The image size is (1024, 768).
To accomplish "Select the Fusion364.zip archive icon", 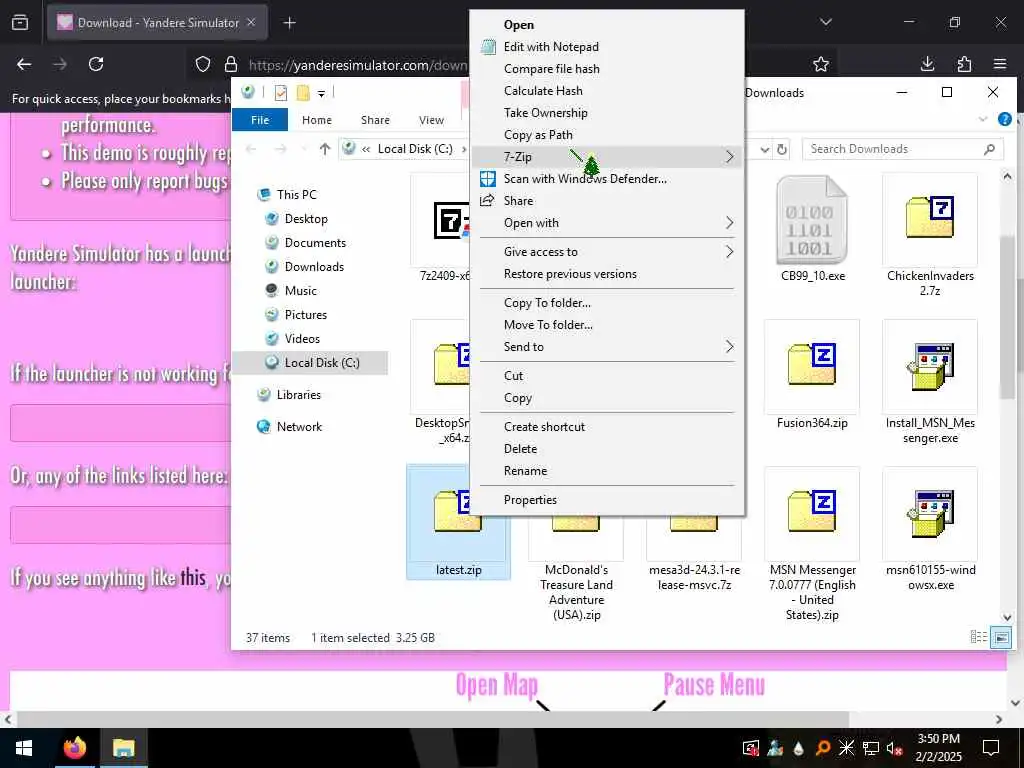I will pos(812,364).
